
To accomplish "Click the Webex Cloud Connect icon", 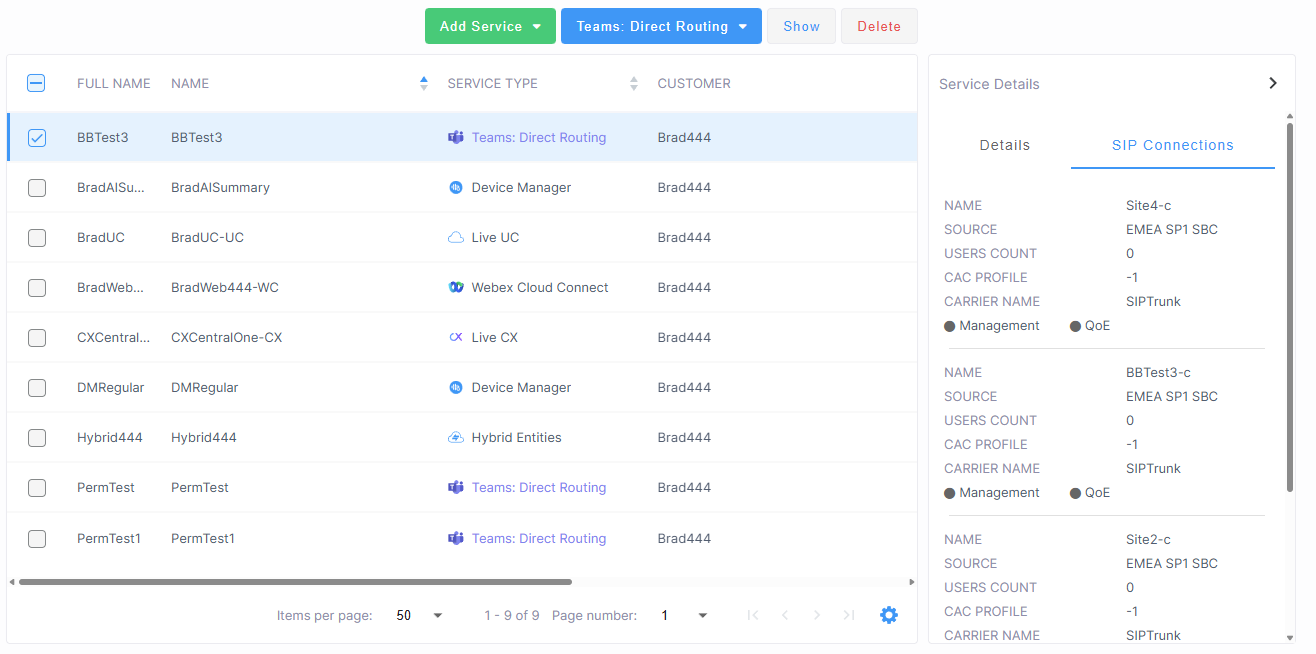I will click(x=456, y=287).
